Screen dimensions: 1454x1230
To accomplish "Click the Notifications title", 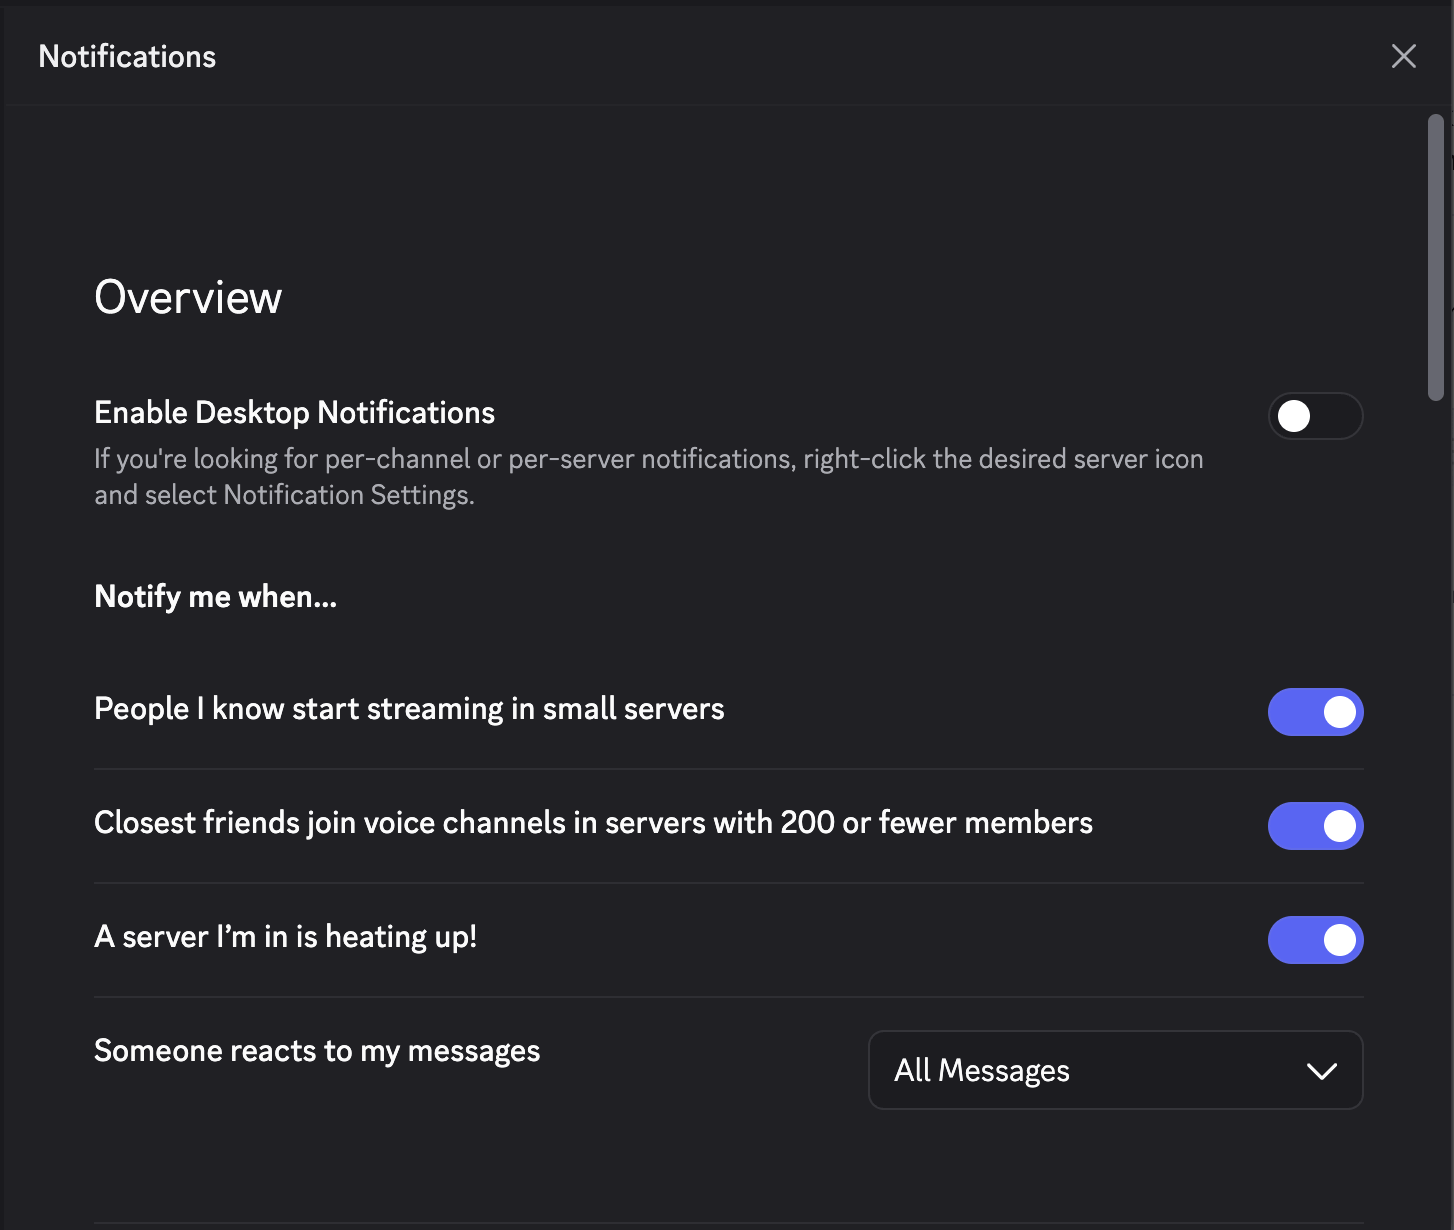I will [127, 56].
